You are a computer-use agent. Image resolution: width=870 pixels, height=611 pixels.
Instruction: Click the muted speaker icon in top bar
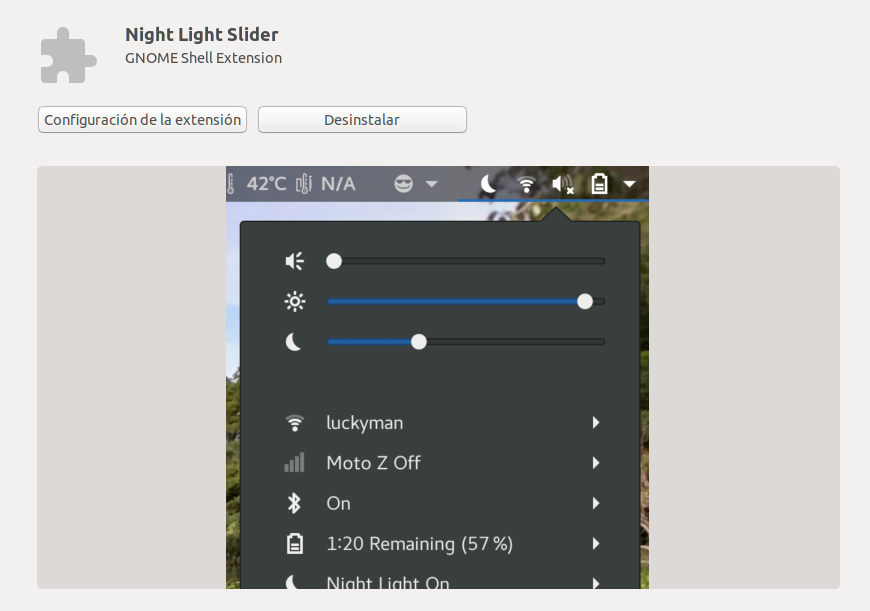point(563,184)
